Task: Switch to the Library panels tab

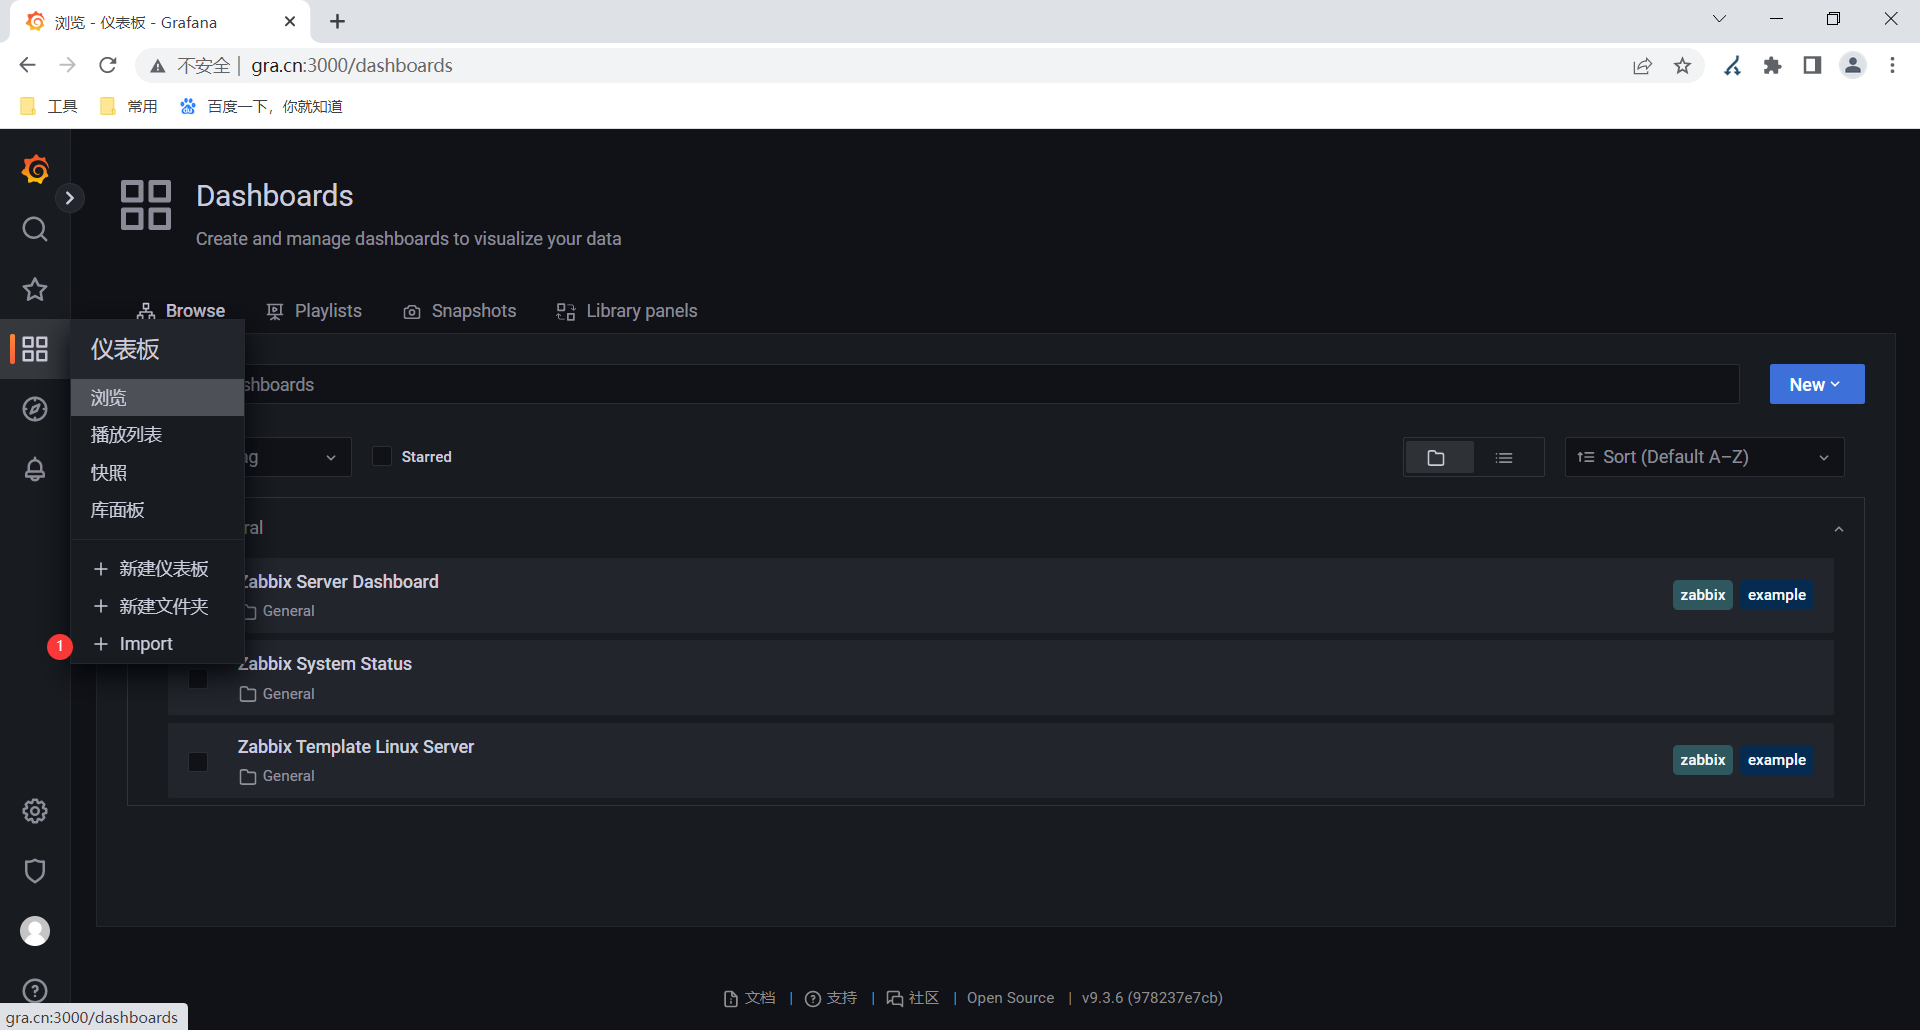Action: tap(627, 311)
